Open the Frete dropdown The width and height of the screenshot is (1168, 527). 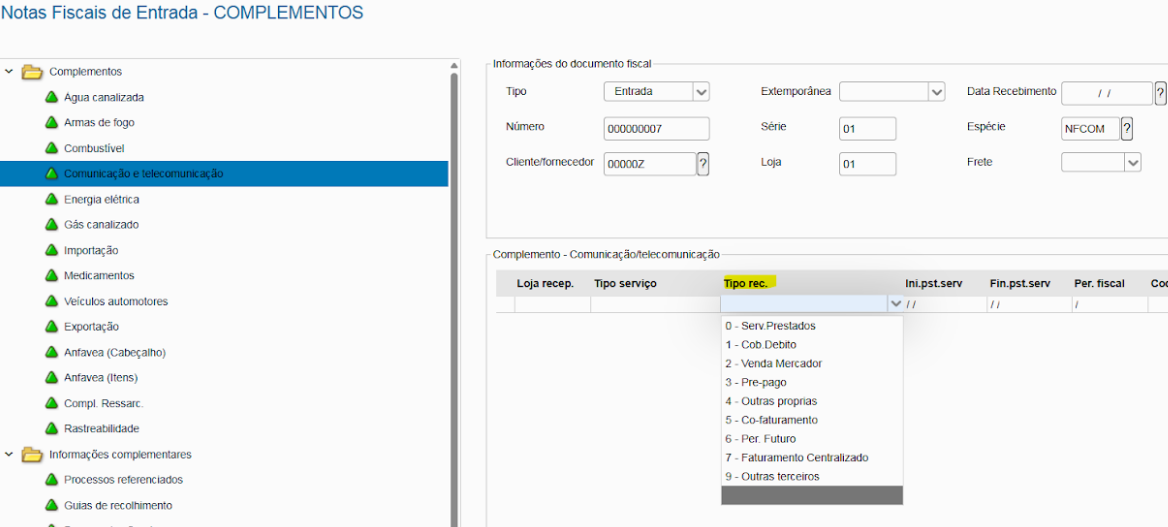pyautogui.click(x=1133, y=162)
